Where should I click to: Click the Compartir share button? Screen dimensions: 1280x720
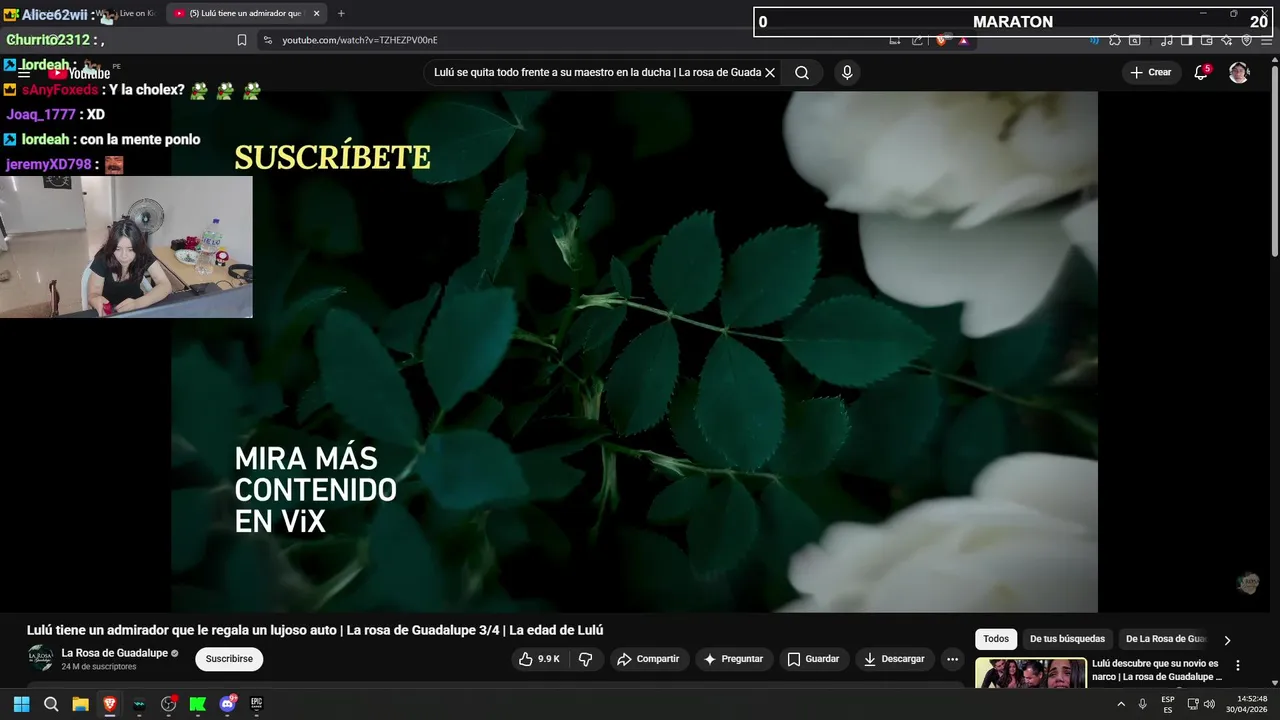point(648,659)
